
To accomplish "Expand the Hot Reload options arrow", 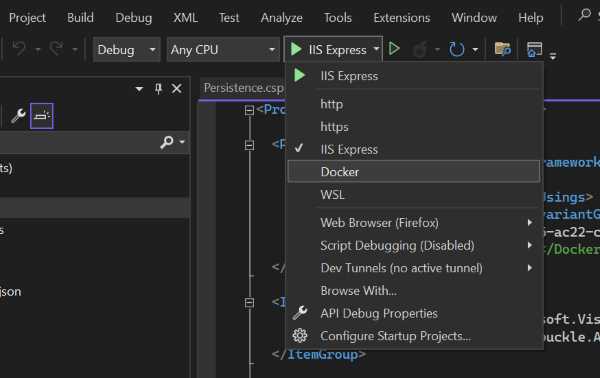I will [437, 49].
